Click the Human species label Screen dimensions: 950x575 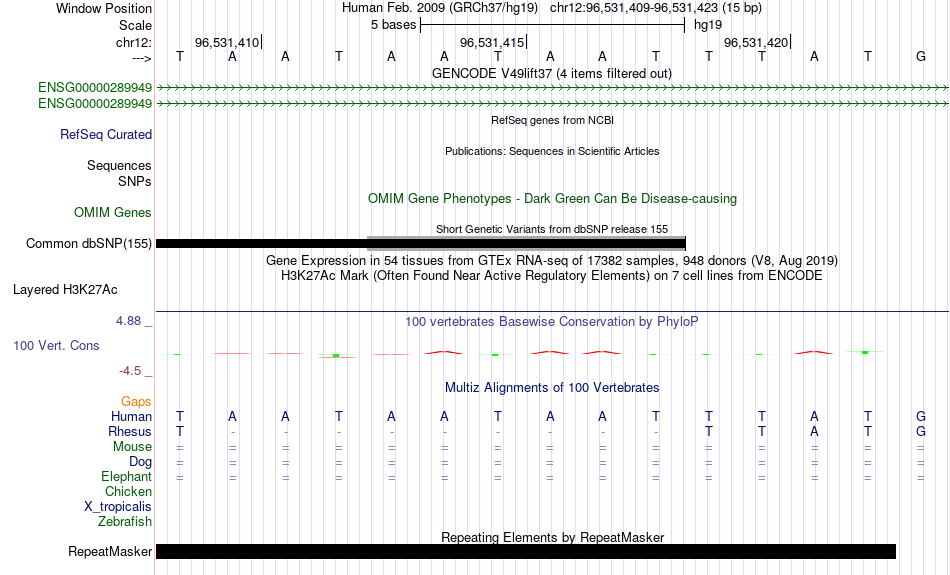coord(131,417)
